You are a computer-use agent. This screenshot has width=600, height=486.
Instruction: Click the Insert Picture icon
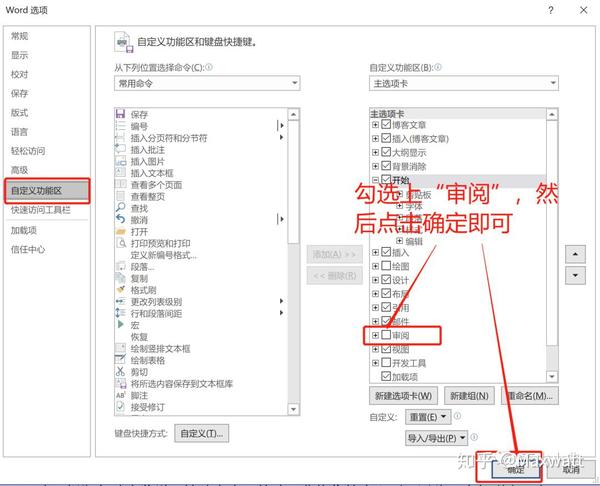click(x=121, y=161)
